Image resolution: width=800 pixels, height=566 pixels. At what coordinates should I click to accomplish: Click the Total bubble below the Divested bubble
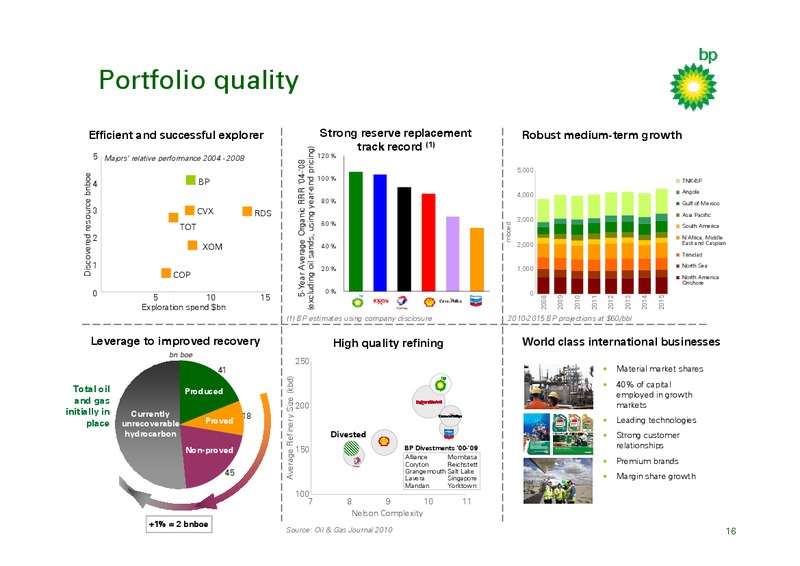pos(356,459)
